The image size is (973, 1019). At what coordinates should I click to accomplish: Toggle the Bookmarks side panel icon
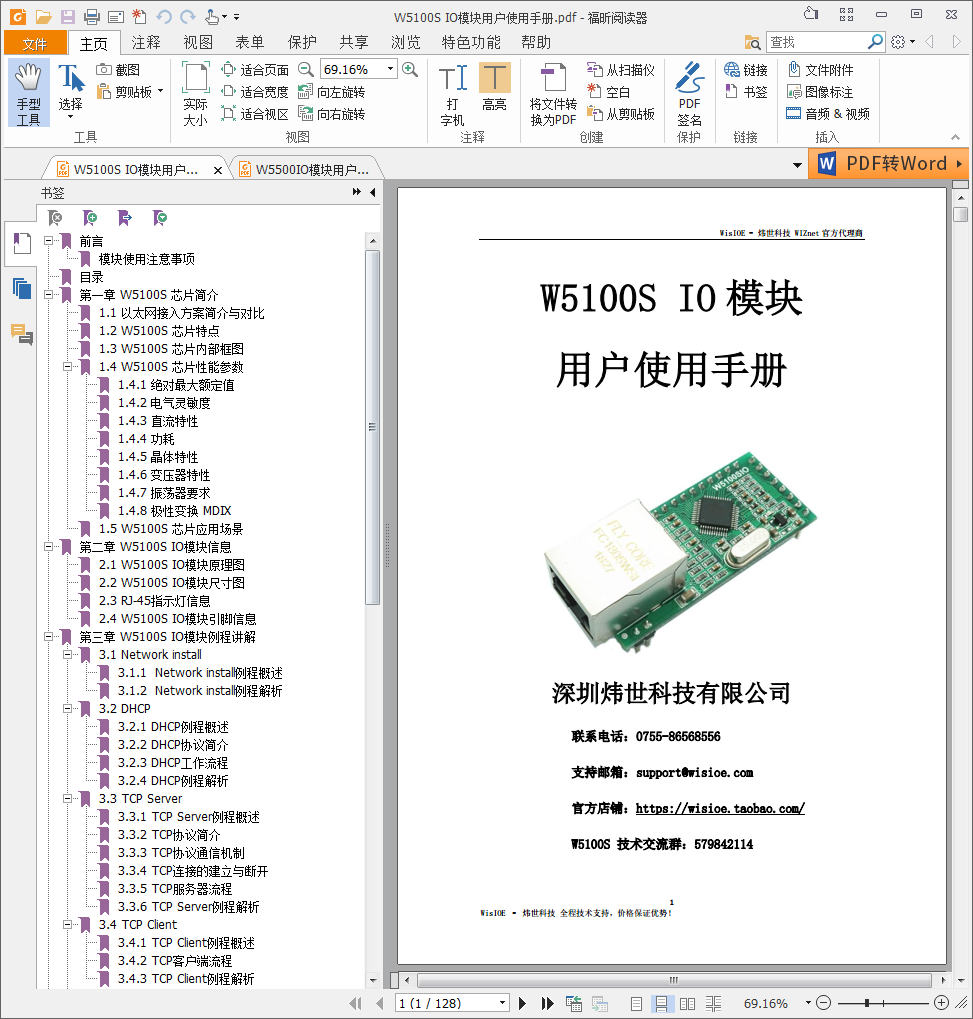point(21,244)
